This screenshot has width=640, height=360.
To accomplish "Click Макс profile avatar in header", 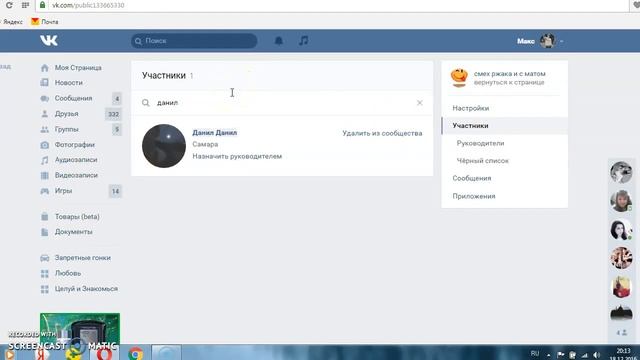I will click(x=547, y=41).
